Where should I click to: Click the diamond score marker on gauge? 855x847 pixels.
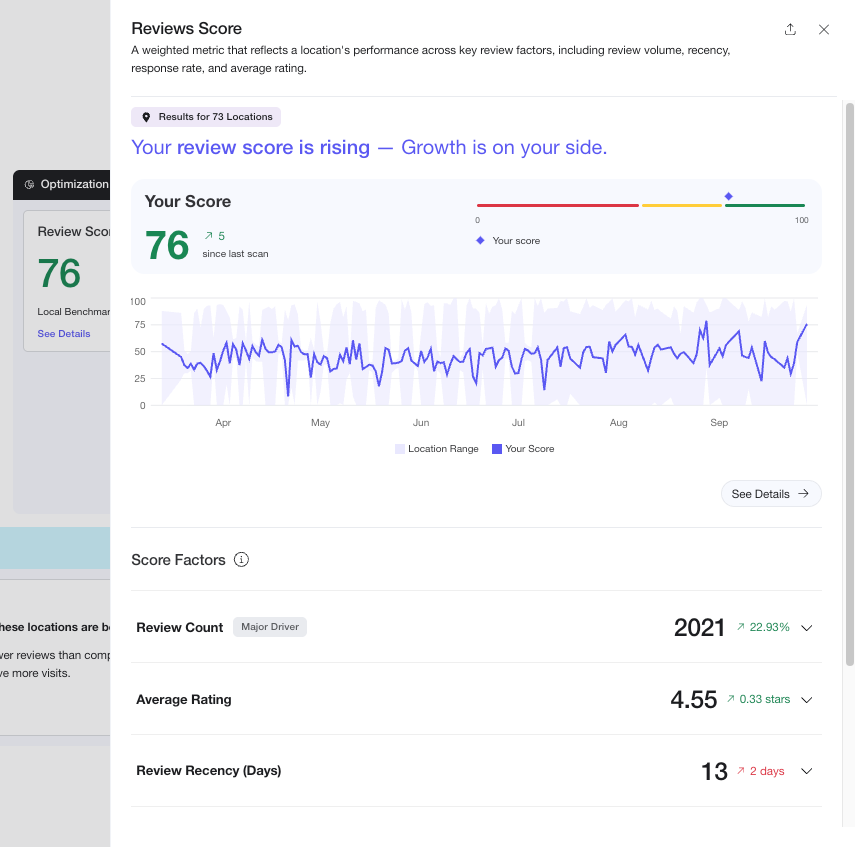click(728, 196)
